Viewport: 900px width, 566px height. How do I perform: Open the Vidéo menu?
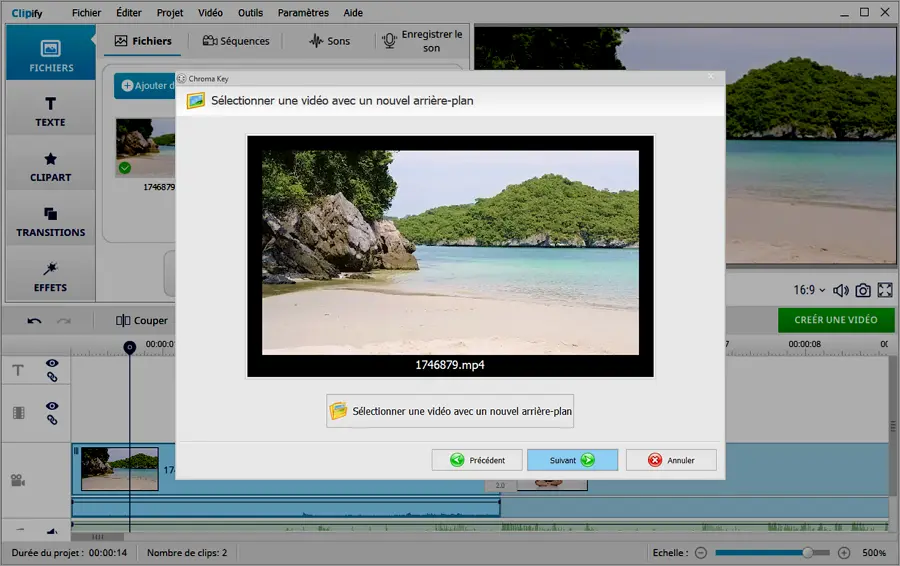[210, 13]
